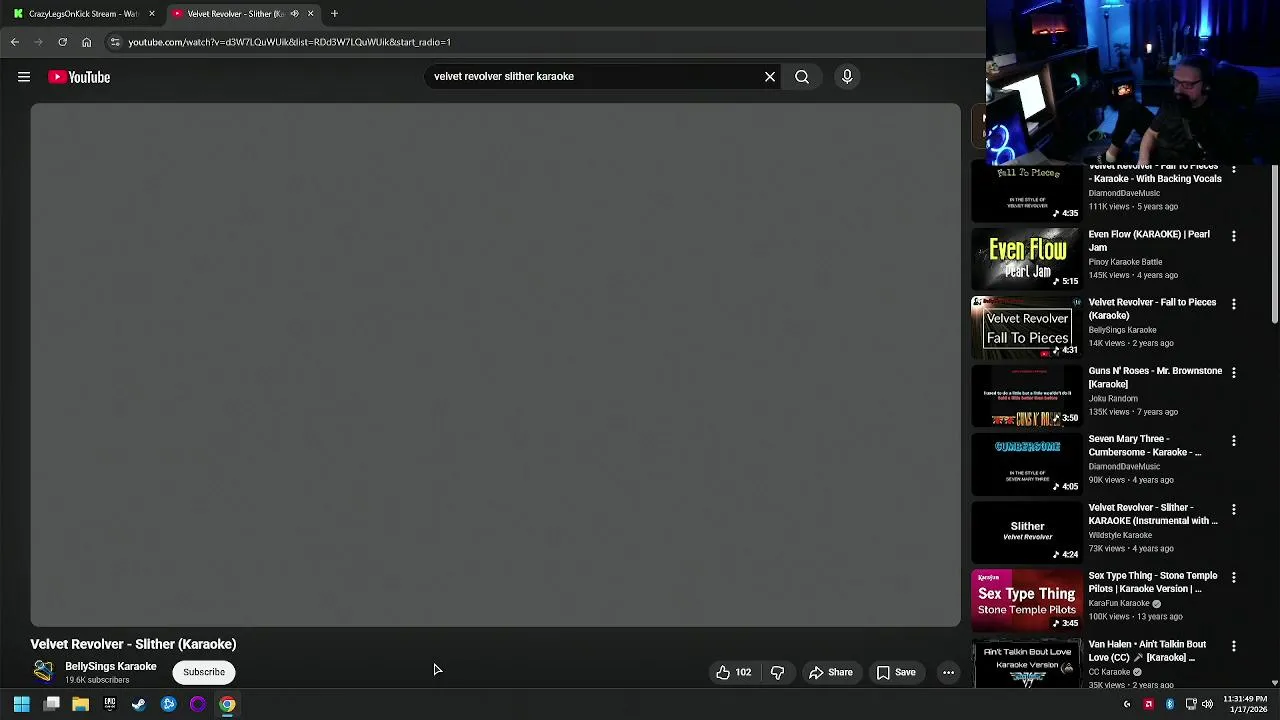Mute audio on the Velvet Revolver tab
1280x720 pixels.
pos(294,14)
